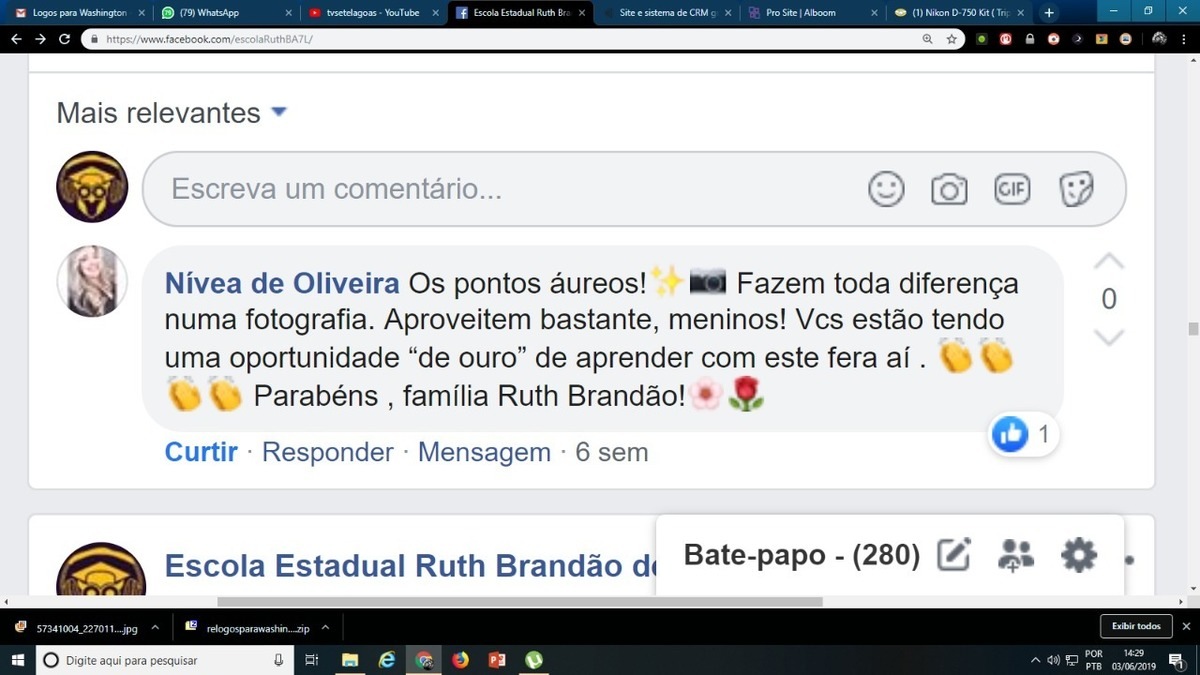Start a new message in Bate-papo

(954, 554)
